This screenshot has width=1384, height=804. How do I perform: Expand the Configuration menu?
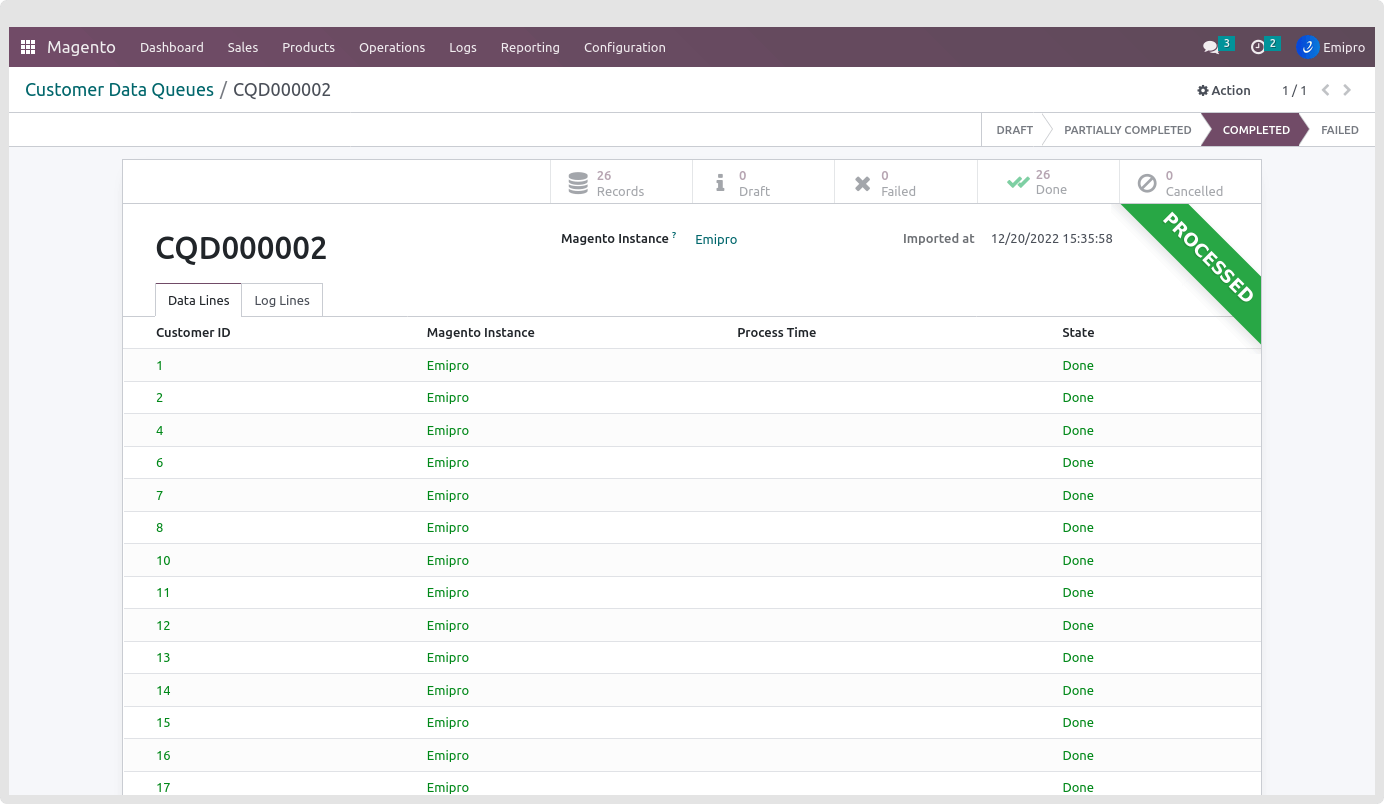click(624, 47)
